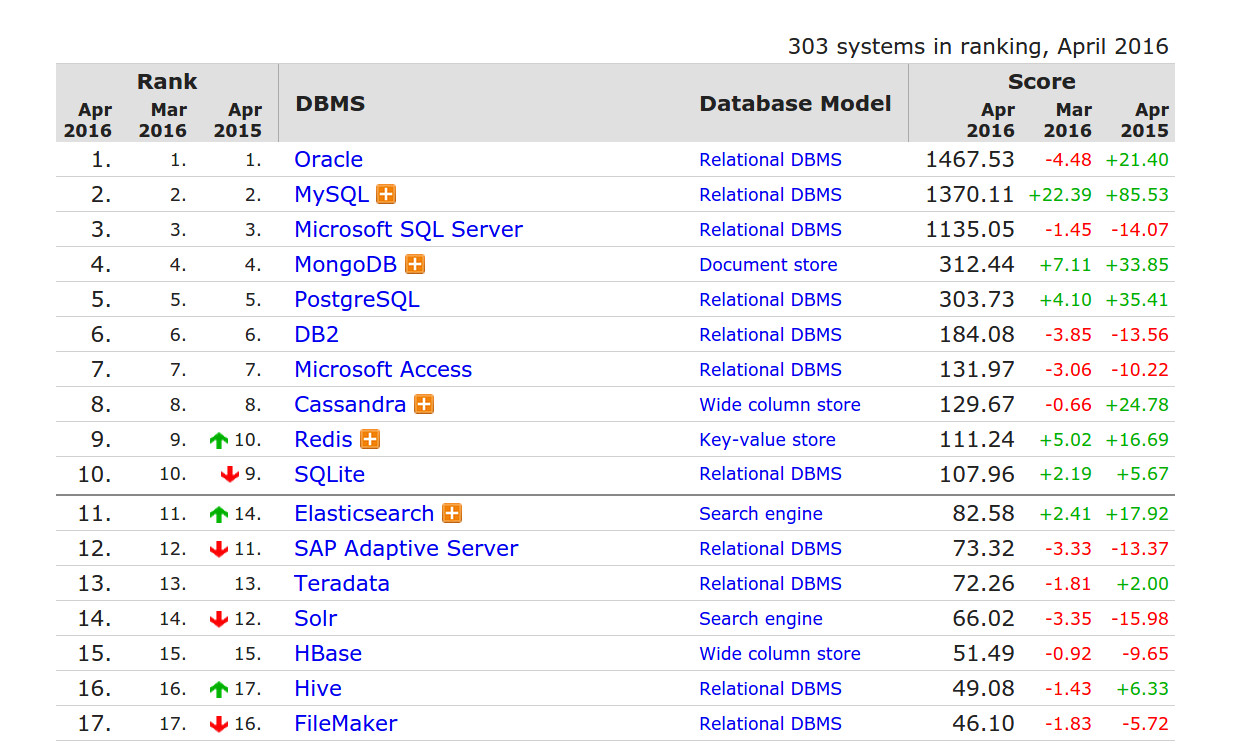Click the +85.53 yearly change for MySQL
1237x749 pixels.
tap(1137, 195)
